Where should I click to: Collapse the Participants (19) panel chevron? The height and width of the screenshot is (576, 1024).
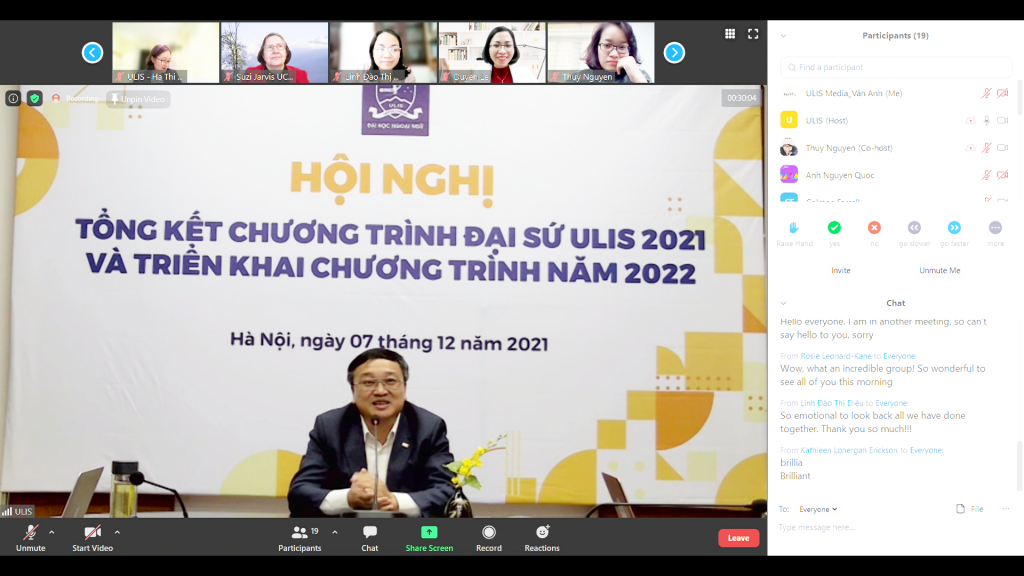784,36
